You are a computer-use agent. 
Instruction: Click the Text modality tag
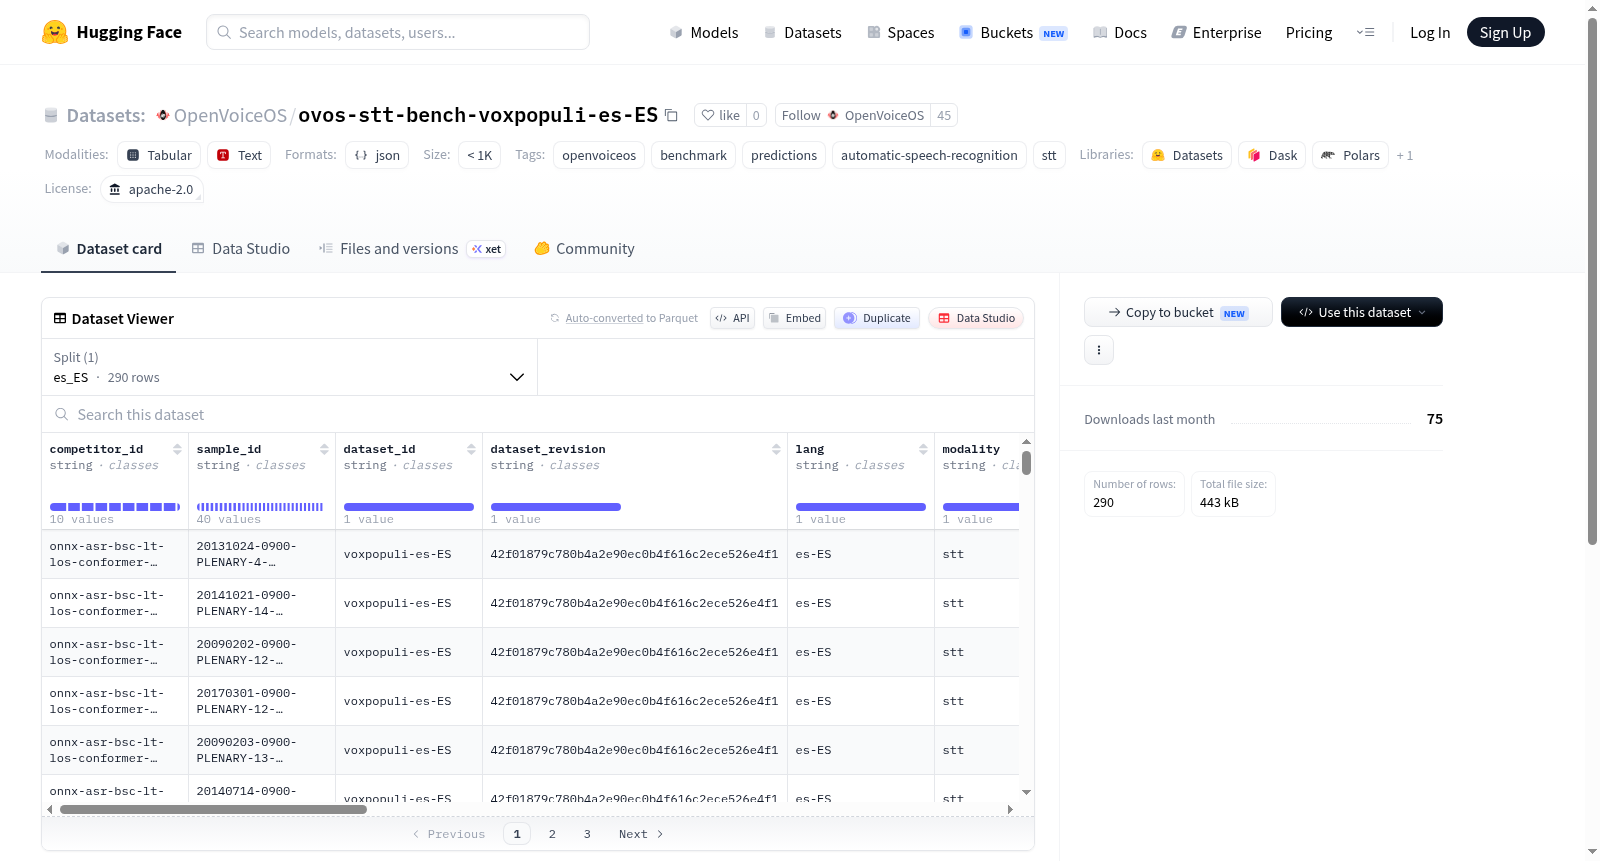click(x=239, y=155)
